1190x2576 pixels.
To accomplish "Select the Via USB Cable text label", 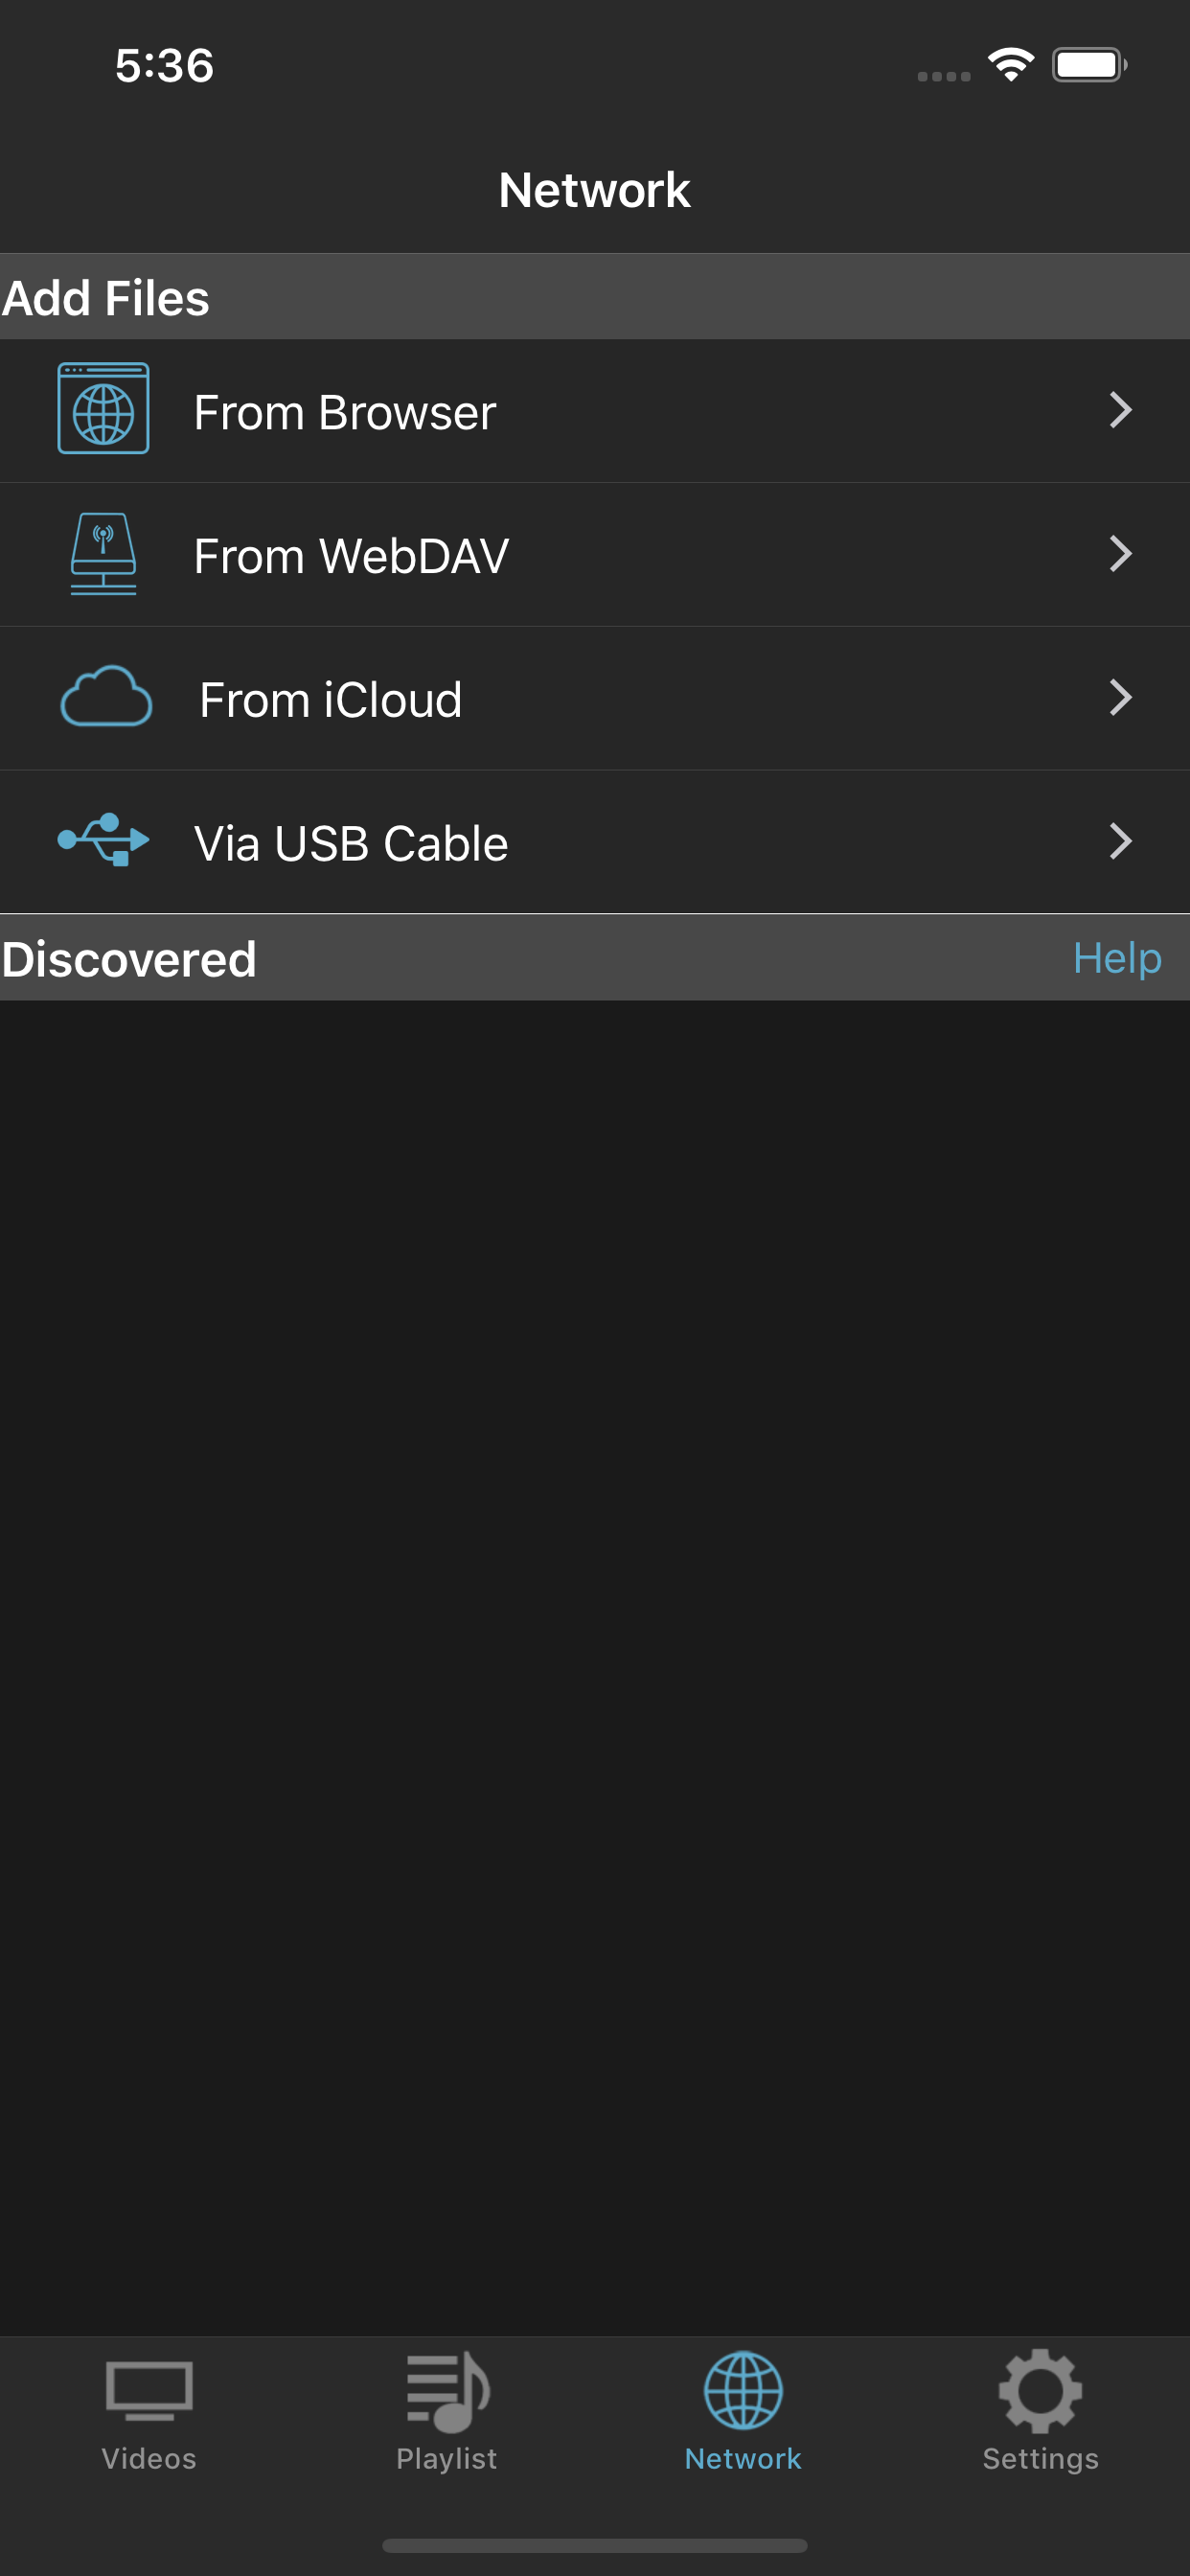I will (x=351, y=844).
